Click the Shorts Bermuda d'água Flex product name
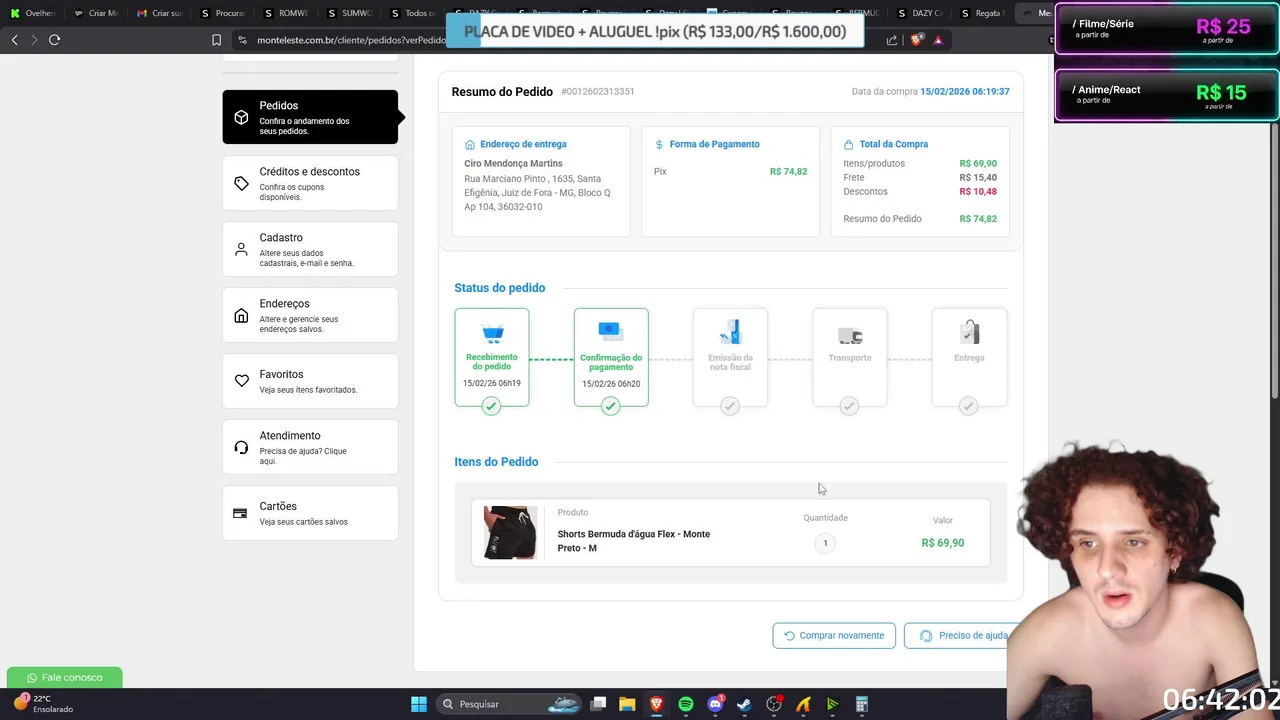This screenshot has width=1280, height=720. tap(634, 541)
